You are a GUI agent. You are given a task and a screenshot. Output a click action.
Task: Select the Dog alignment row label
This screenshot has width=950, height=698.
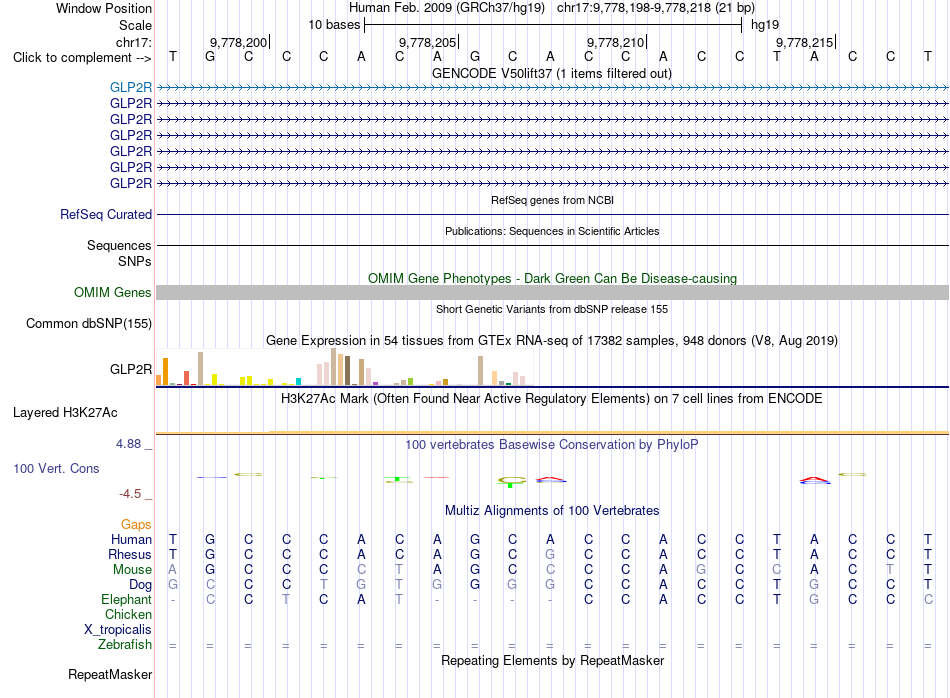pyautogui.click(x=141, y=585)
